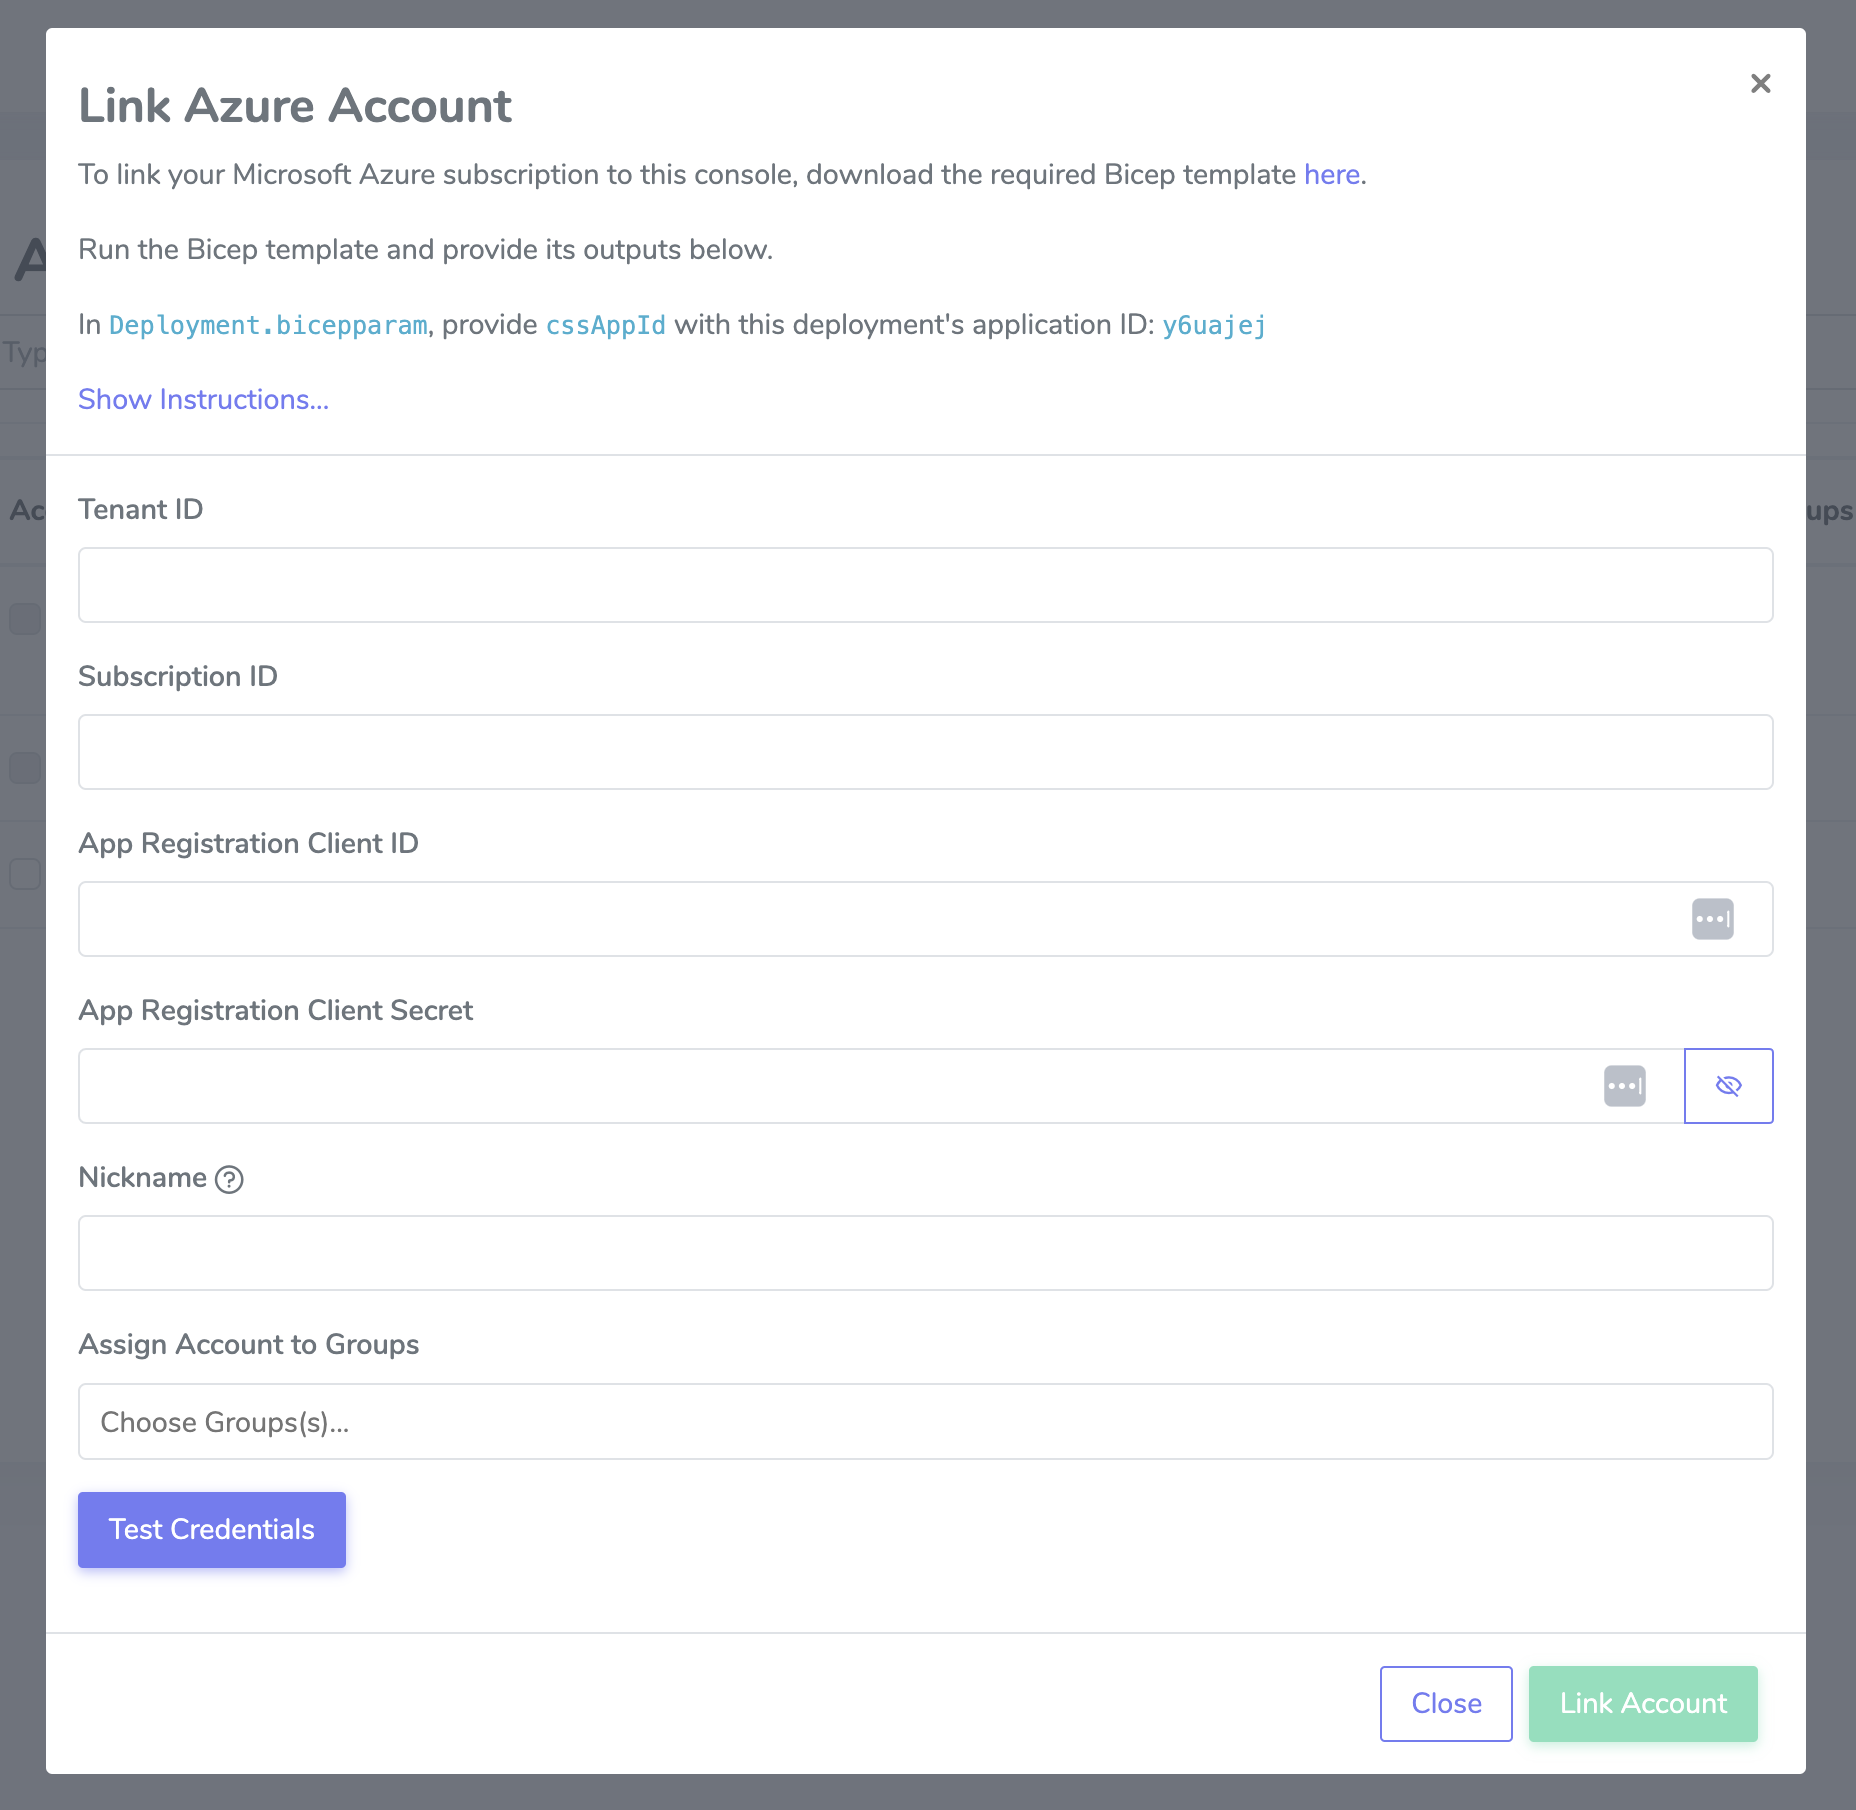
Task: Focus the Nickname text box
Action: 925,1253
